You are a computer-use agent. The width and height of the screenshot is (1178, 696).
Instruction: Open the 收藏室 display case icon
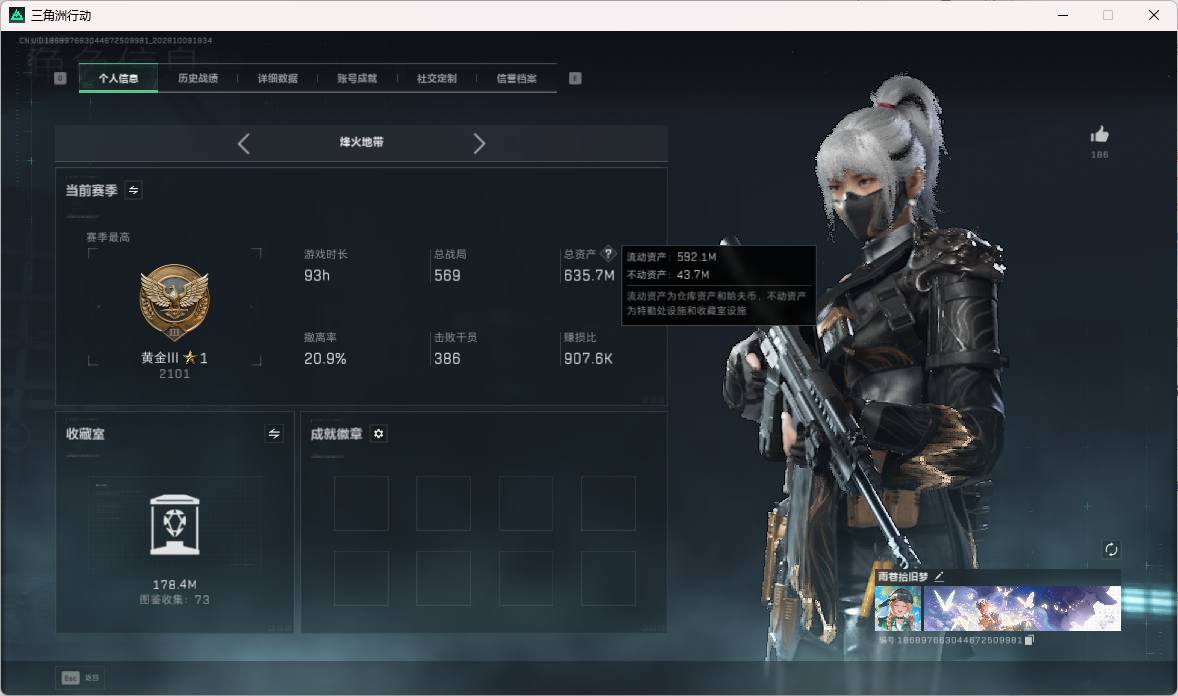(174, 525)
